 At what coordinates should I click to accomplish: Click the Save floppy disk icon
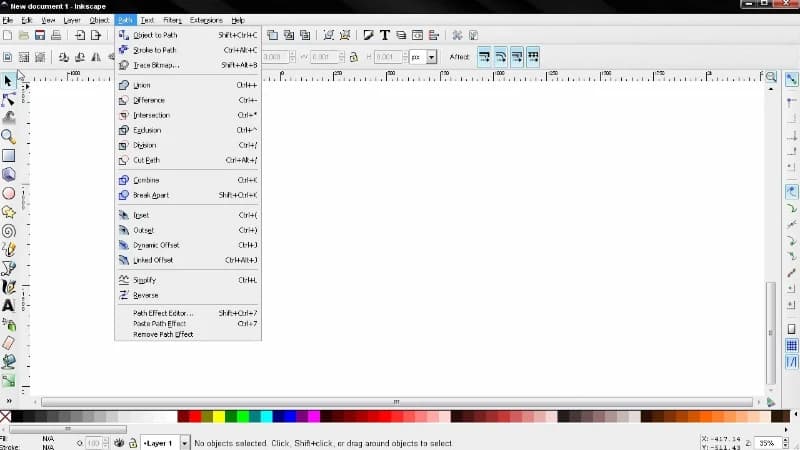point(40,35)
